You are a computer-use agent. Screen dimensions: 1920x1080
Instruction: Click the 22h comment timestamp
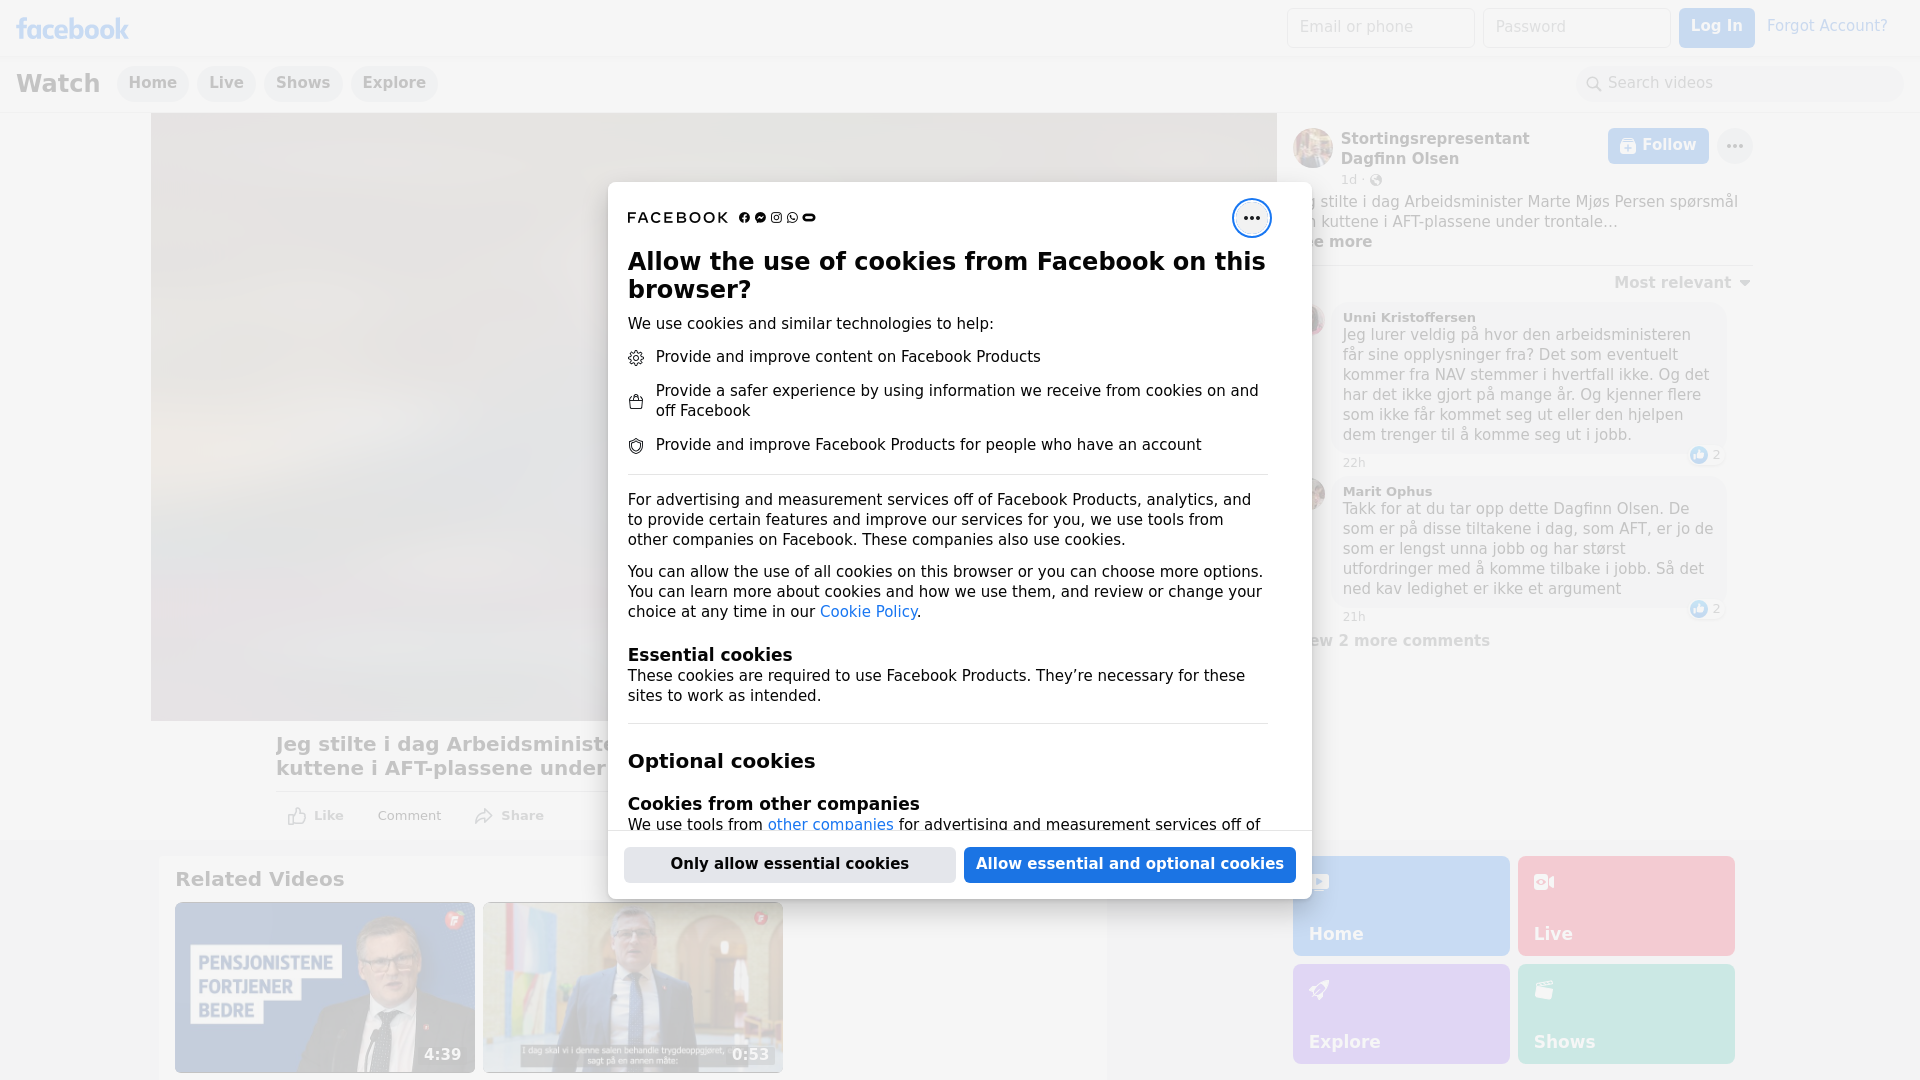[x=1354, y=463]
